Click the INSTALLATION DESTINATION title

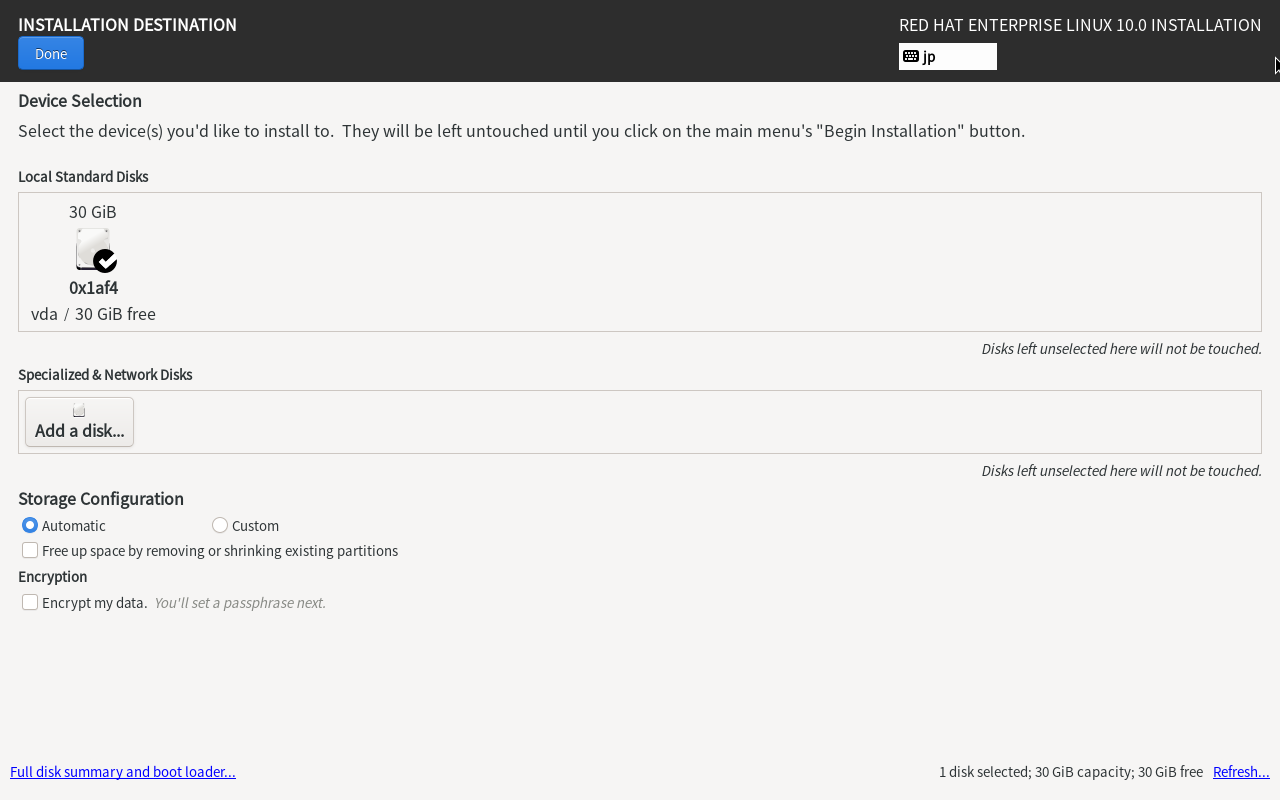[x=127, y=25]
